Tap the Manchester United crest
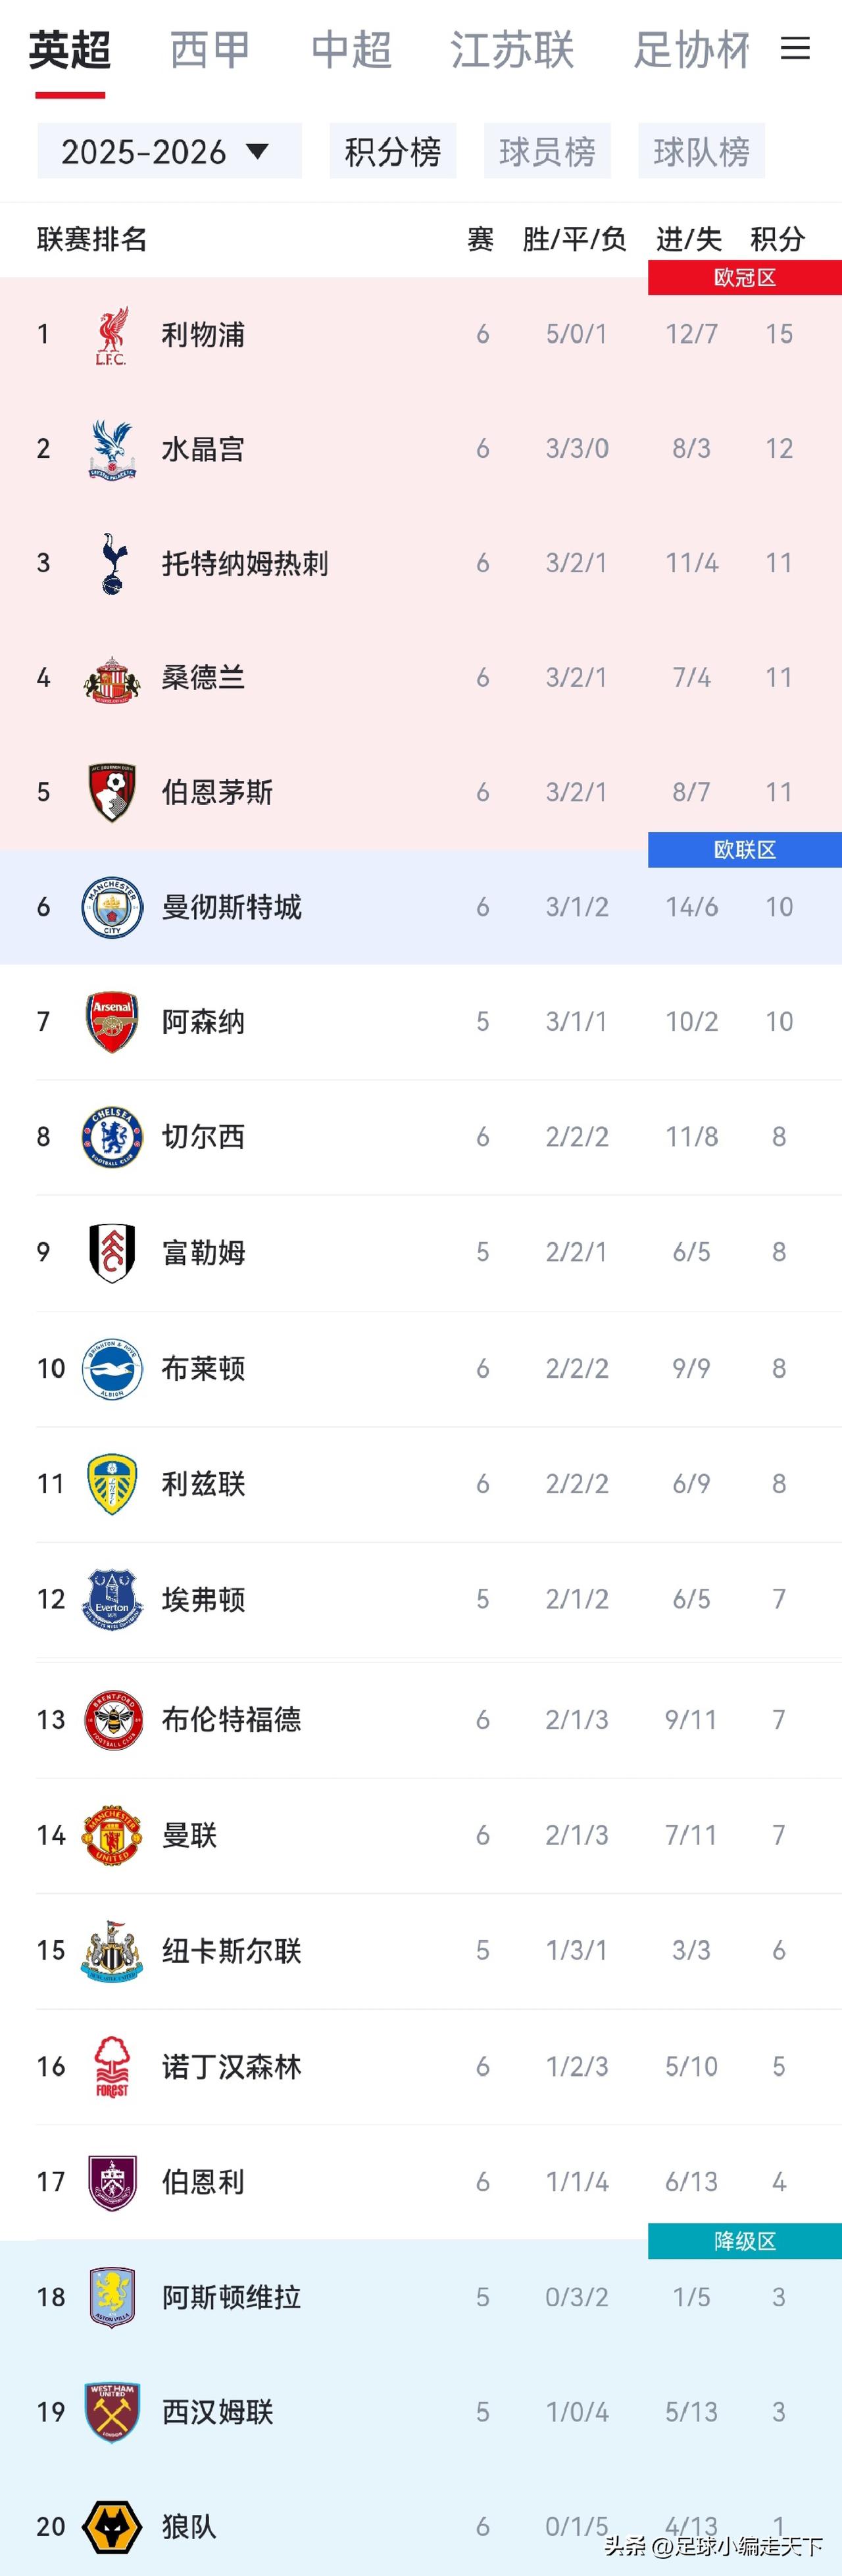This screenshot has height=2576, width=842. [112, 1835]
